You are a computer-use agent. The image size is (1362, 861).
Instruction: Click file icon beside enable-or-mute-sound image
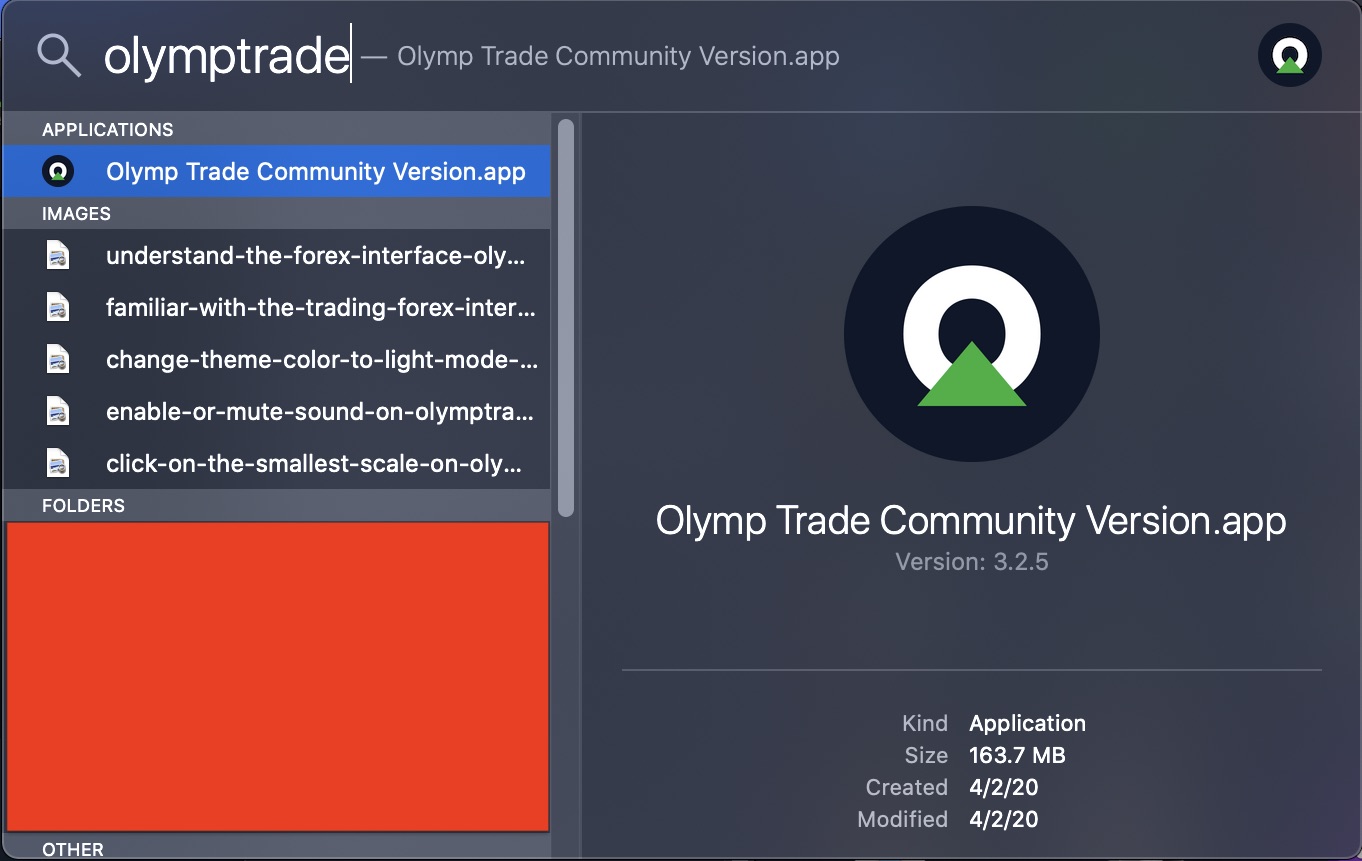[x=58, y=412]
